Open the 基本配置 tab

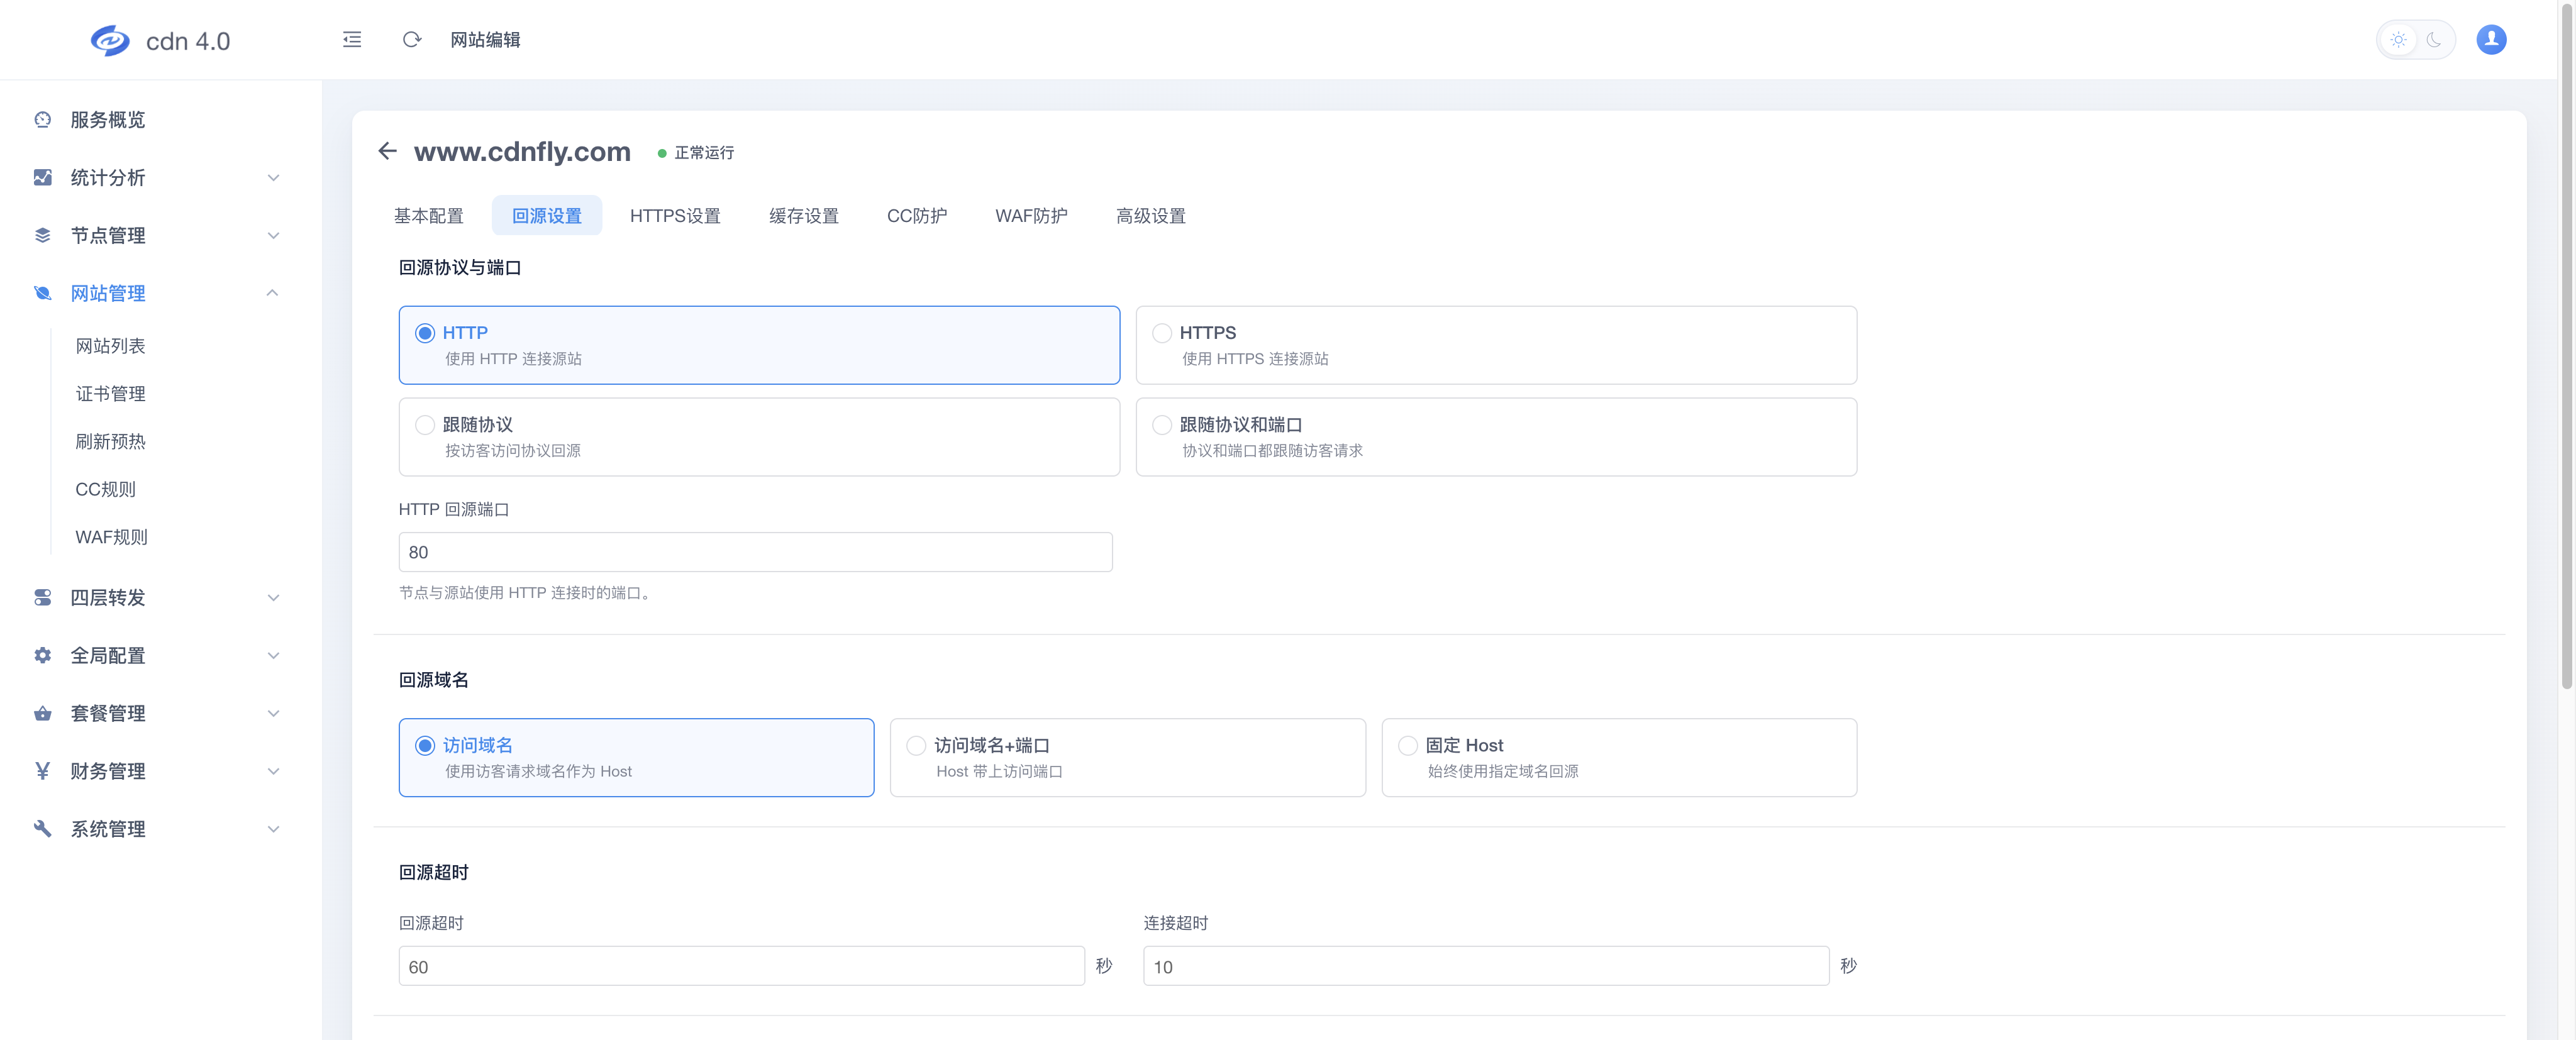coord(428,216)
